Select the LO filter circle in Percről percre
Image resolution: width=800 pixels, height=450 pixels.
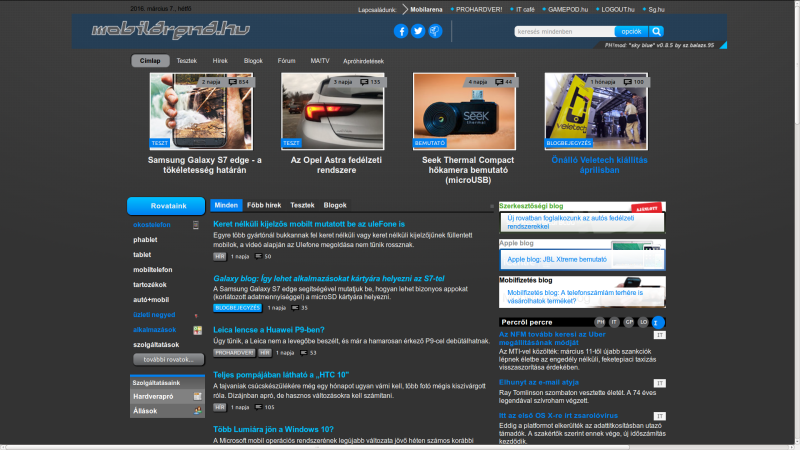(643, 322)
